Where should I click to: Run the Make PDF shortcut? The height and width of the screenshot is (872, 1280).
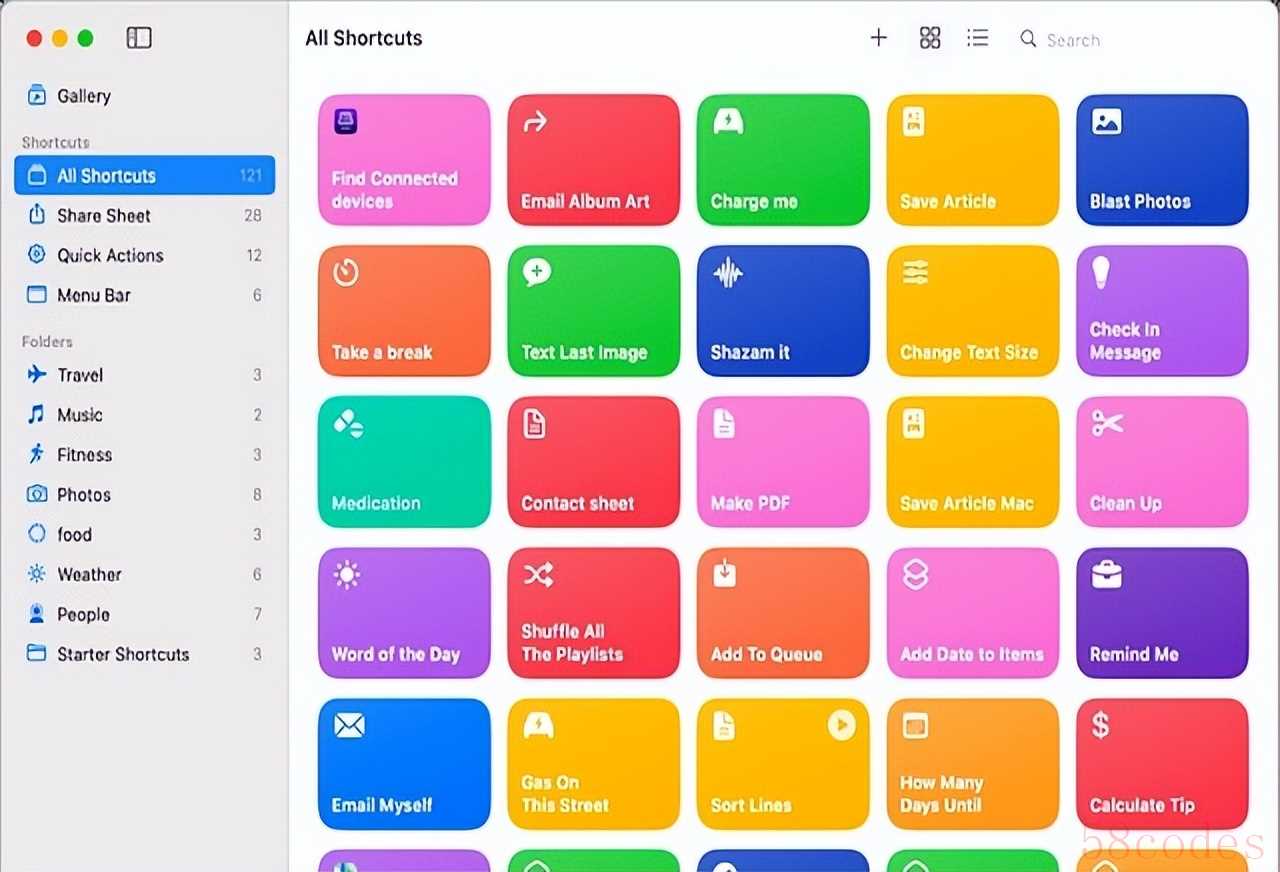[783, 462]
